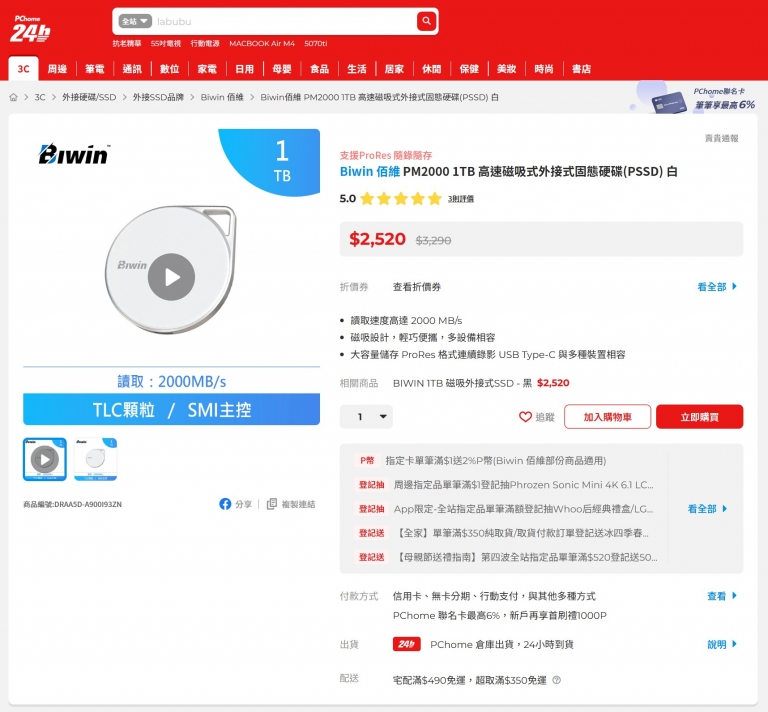Click the 立即購買 button
The height and width of the screenshot is (712, 768).
[x=699, y=417]
